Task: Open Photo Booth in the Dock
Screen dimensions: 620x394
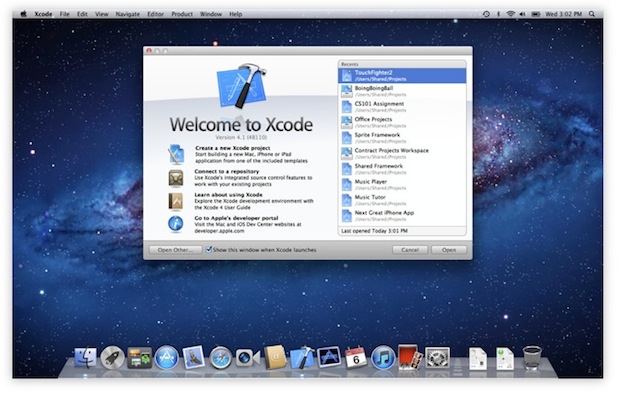Action: [410, 357]
